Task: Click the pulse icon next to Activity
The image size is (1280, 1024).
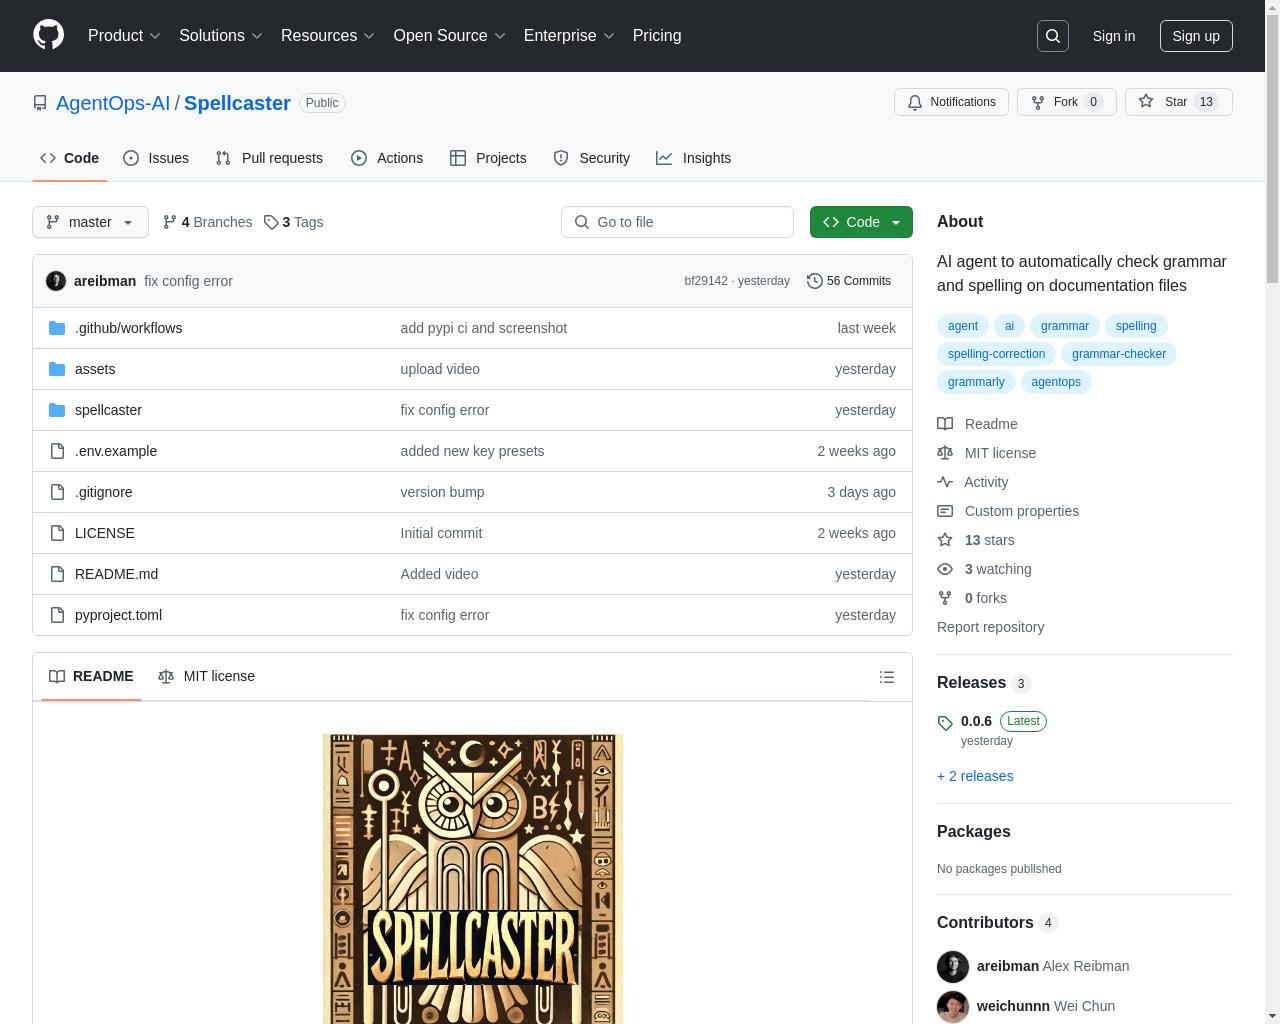Action: pyautogui.click(x=945, y=482)
